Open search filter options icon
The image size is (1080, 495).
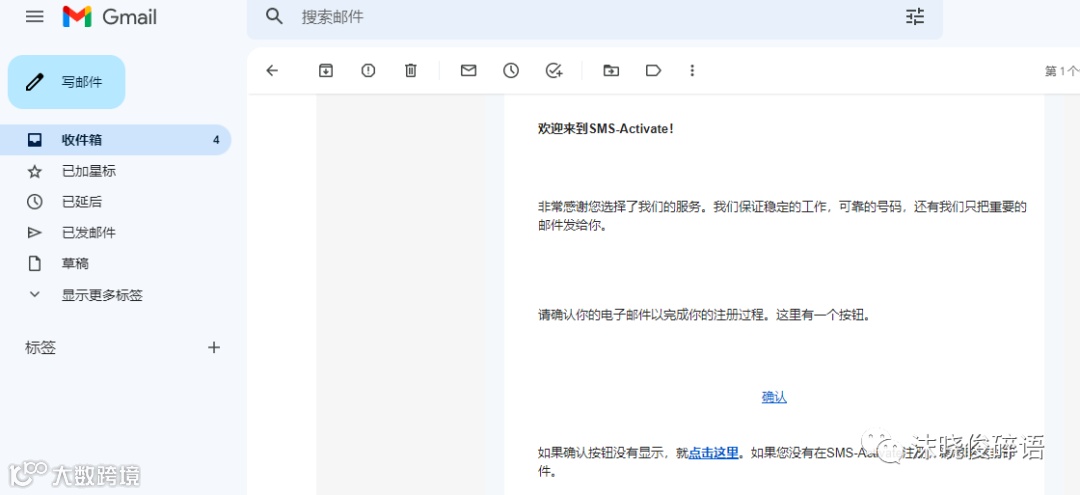click(x=915, y=17)
